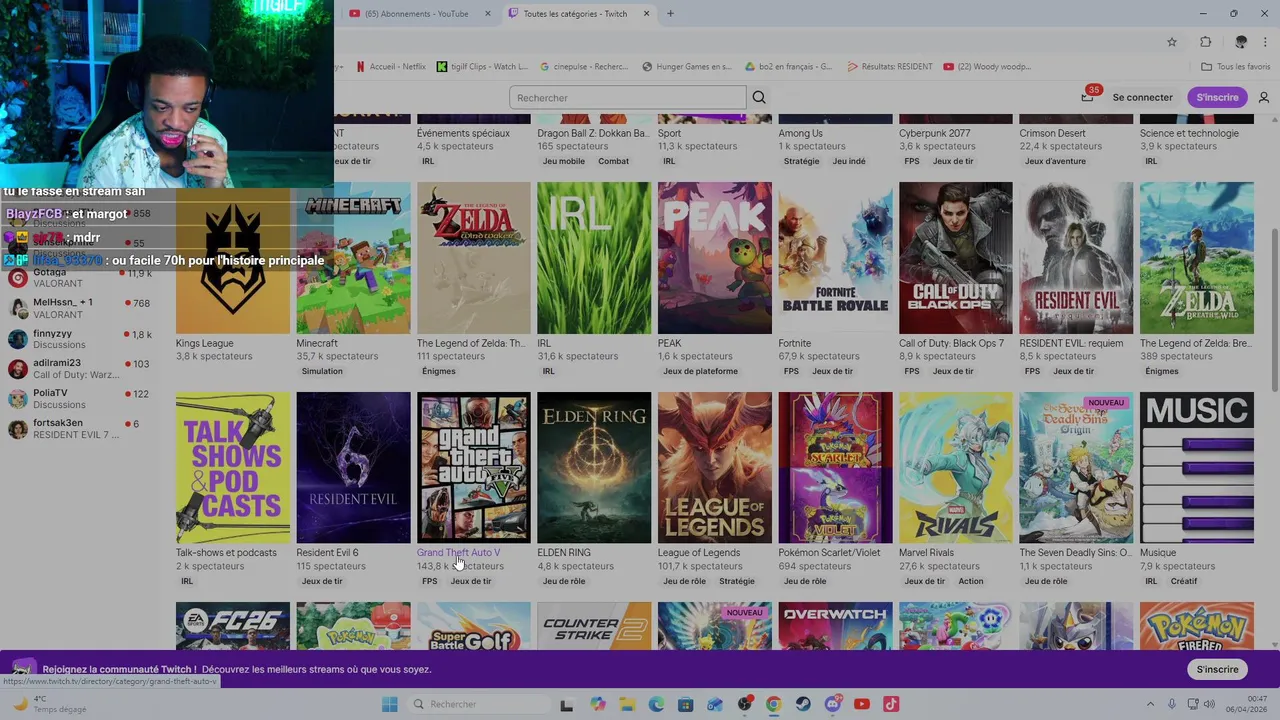Click the Twitch Rechercher search field

[627, 97]
